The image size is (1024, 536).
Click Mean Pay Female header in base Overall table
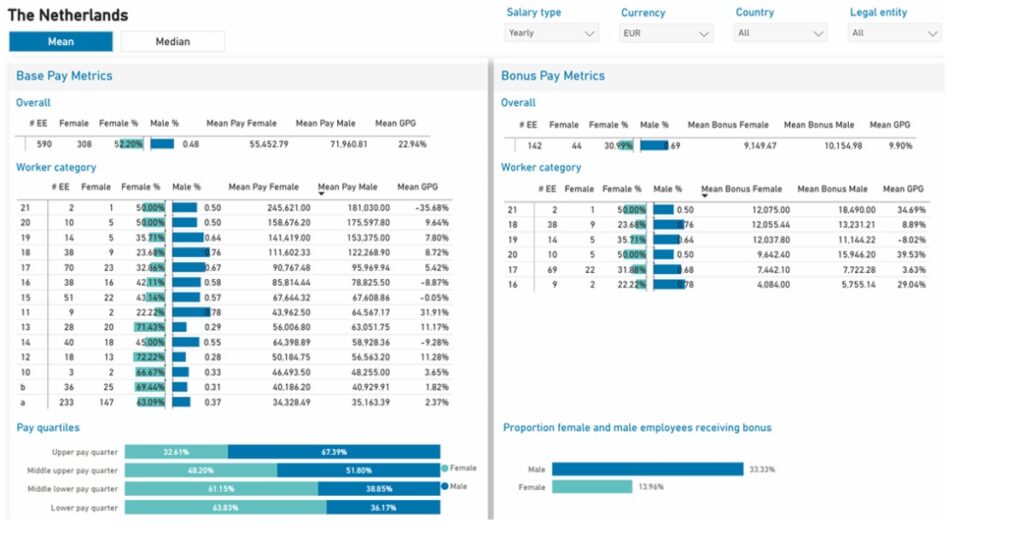point(241,124)
